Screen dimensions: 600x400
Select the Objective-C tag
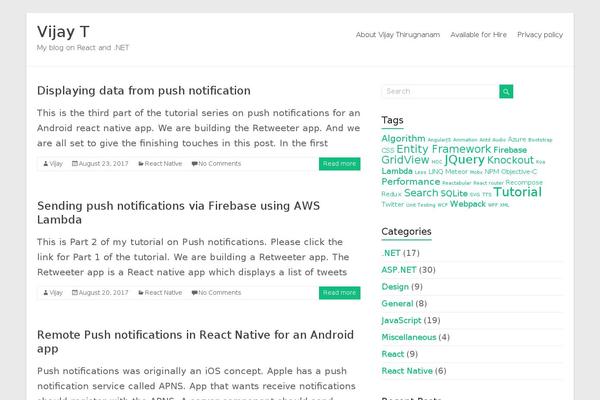(519, 172)
